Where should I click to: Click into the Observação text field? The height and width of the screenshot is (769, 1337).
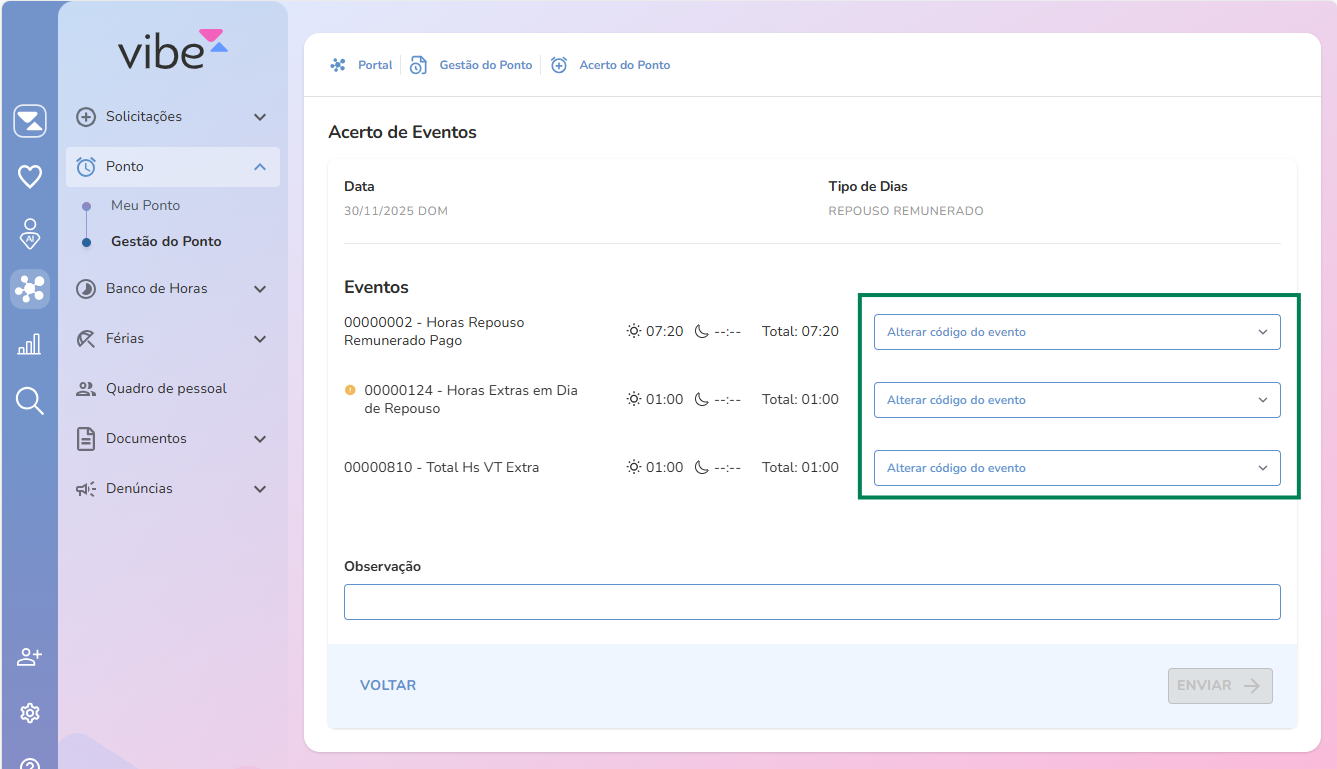811,602
